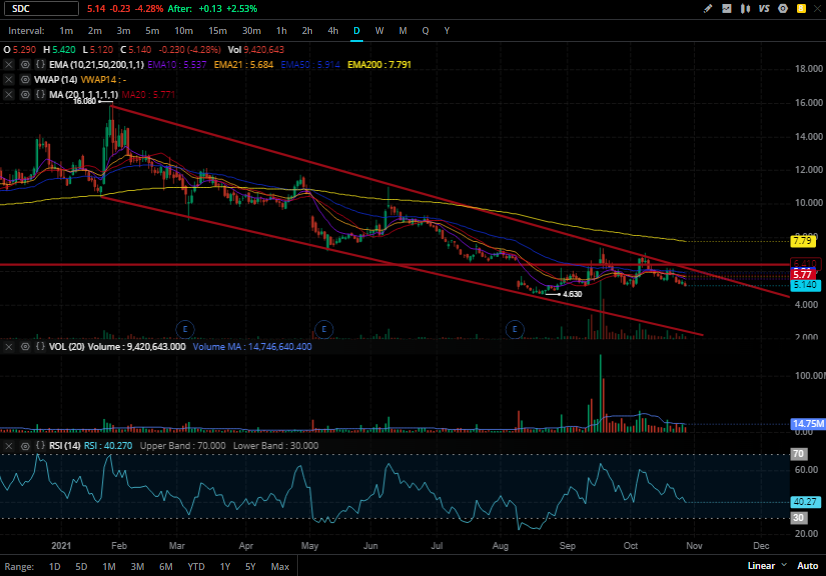Switch interval to 2m
The width and height of the screenshot is (826, 576).
95,31
